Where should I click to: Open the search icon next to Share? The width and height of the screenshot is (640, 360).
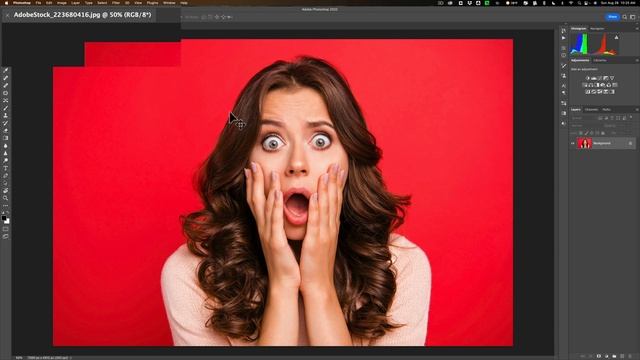point(624,17)
